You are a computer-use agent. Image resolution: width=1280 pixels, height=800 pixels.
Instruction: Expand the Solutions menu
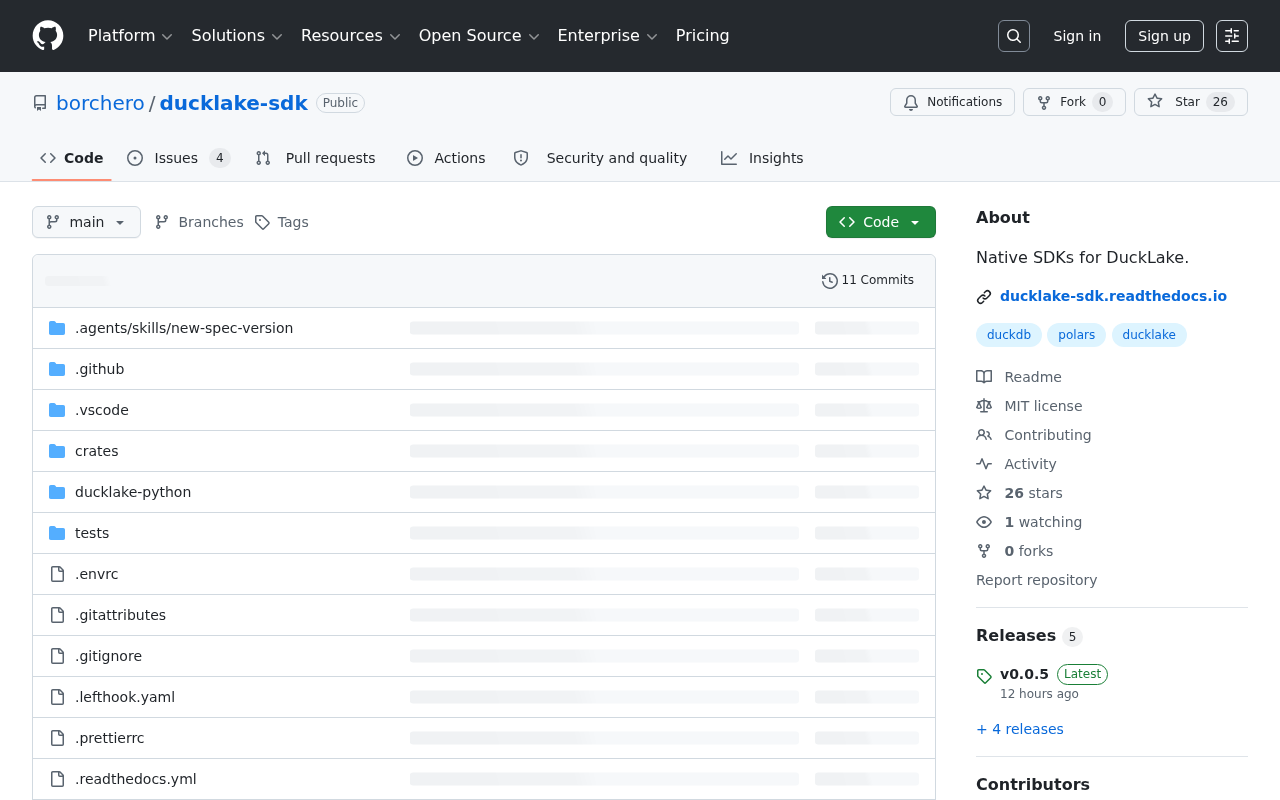coord(237,36)
